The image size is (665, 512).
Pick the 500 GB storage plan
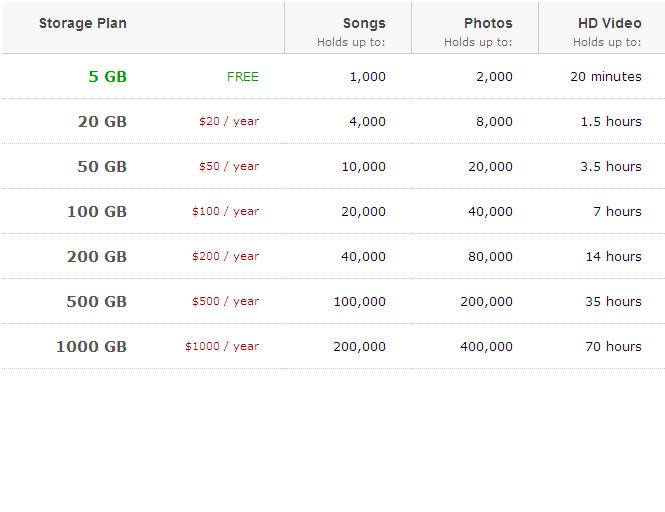pos(97,302)
